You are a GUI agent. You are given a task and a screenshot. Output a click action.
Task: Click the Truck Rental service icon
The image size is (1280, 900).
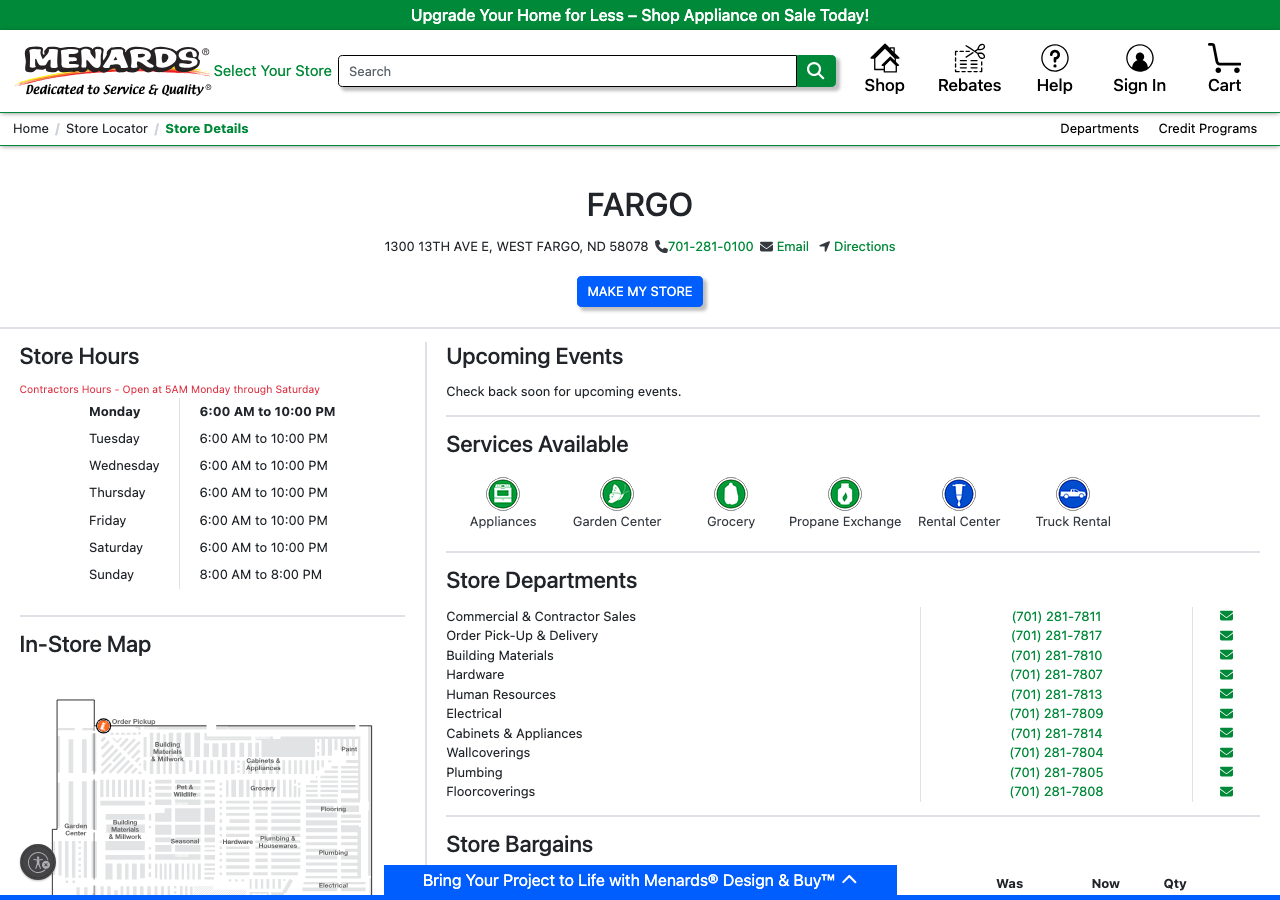pyautogui.click(x=1073, y=494)
